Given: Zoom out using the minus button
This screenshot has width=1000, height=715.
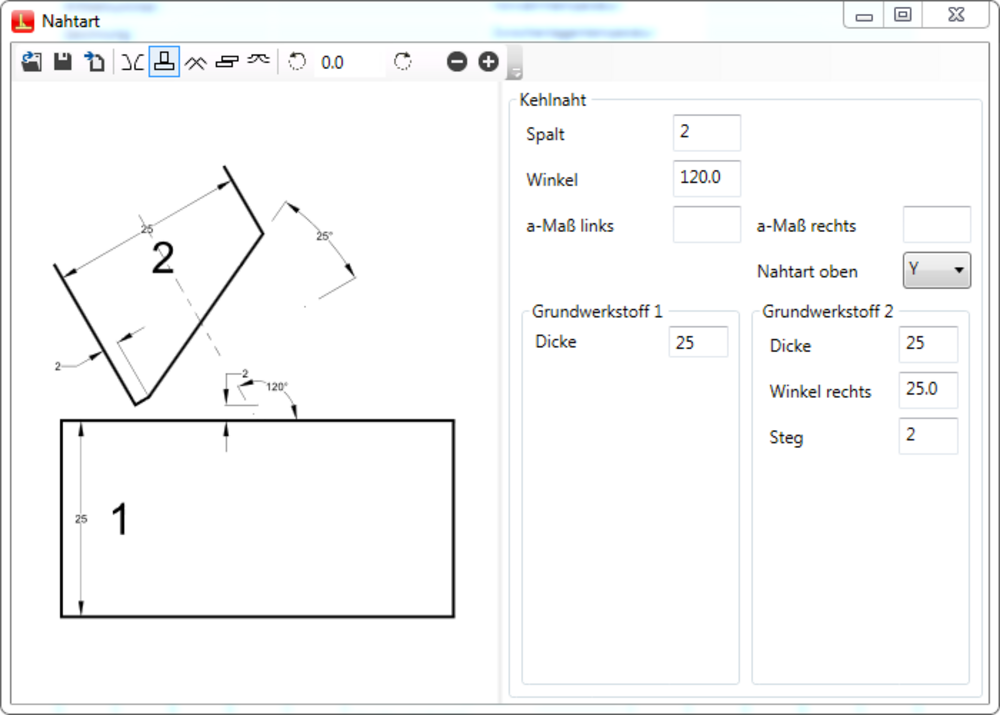Looking at the screenshot, I should [x=456, y=61].
